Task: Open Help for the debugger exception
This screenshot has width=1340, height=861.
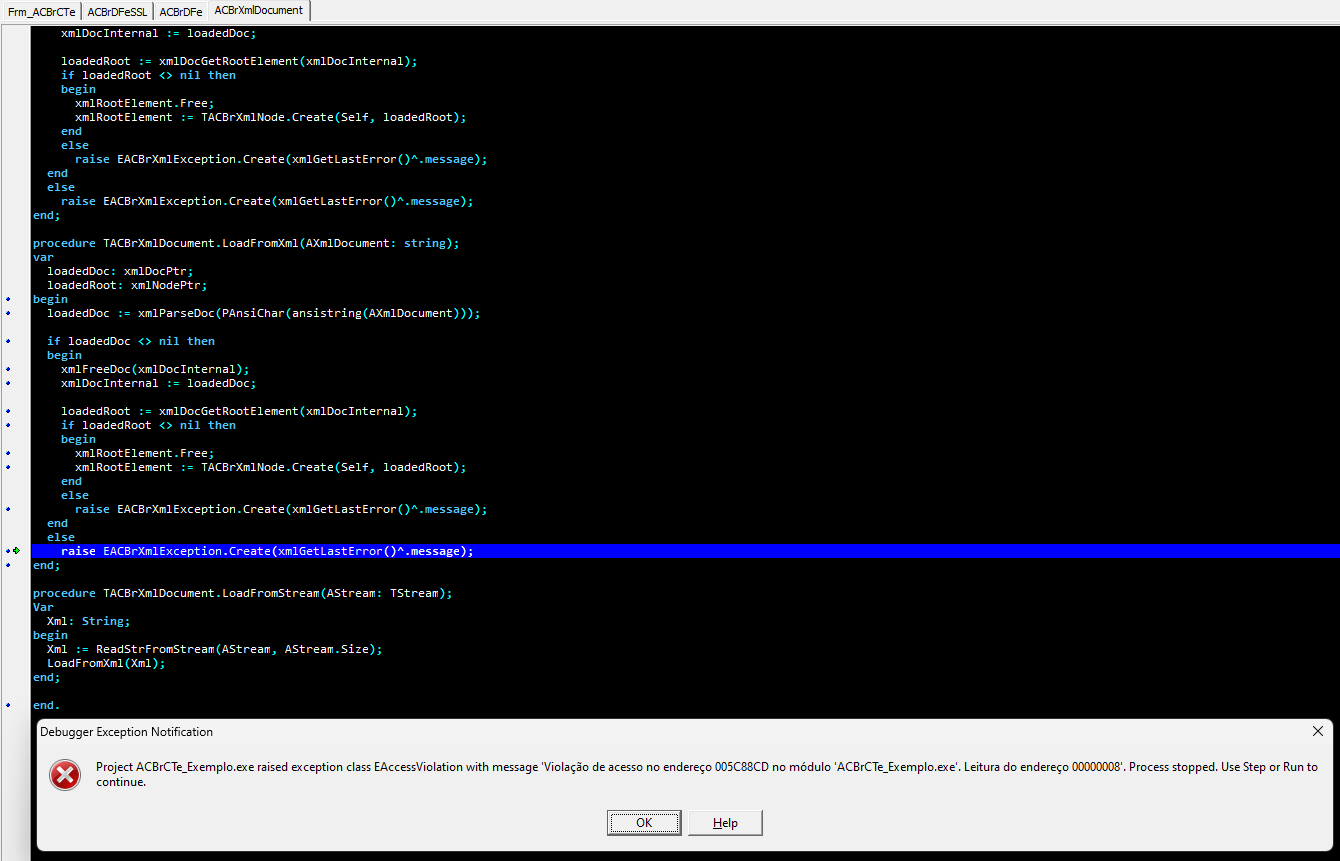Action: coord(725,823)
